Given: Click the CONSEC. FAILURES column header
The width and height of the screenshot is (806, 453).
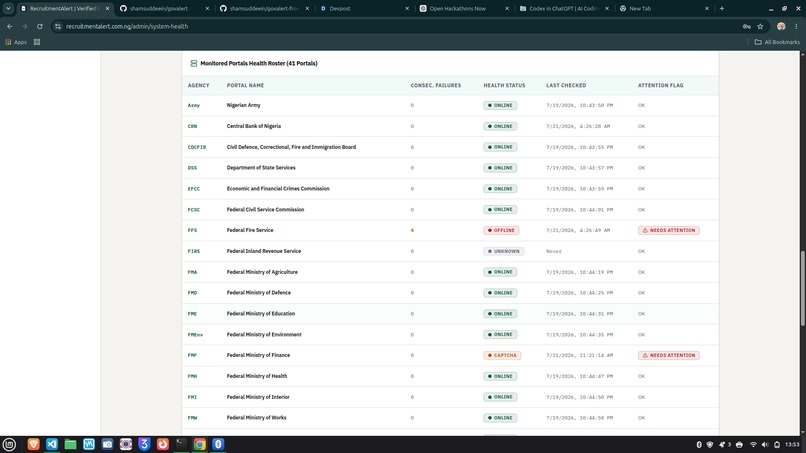Looking at the screenshot, I should point(436,85).
